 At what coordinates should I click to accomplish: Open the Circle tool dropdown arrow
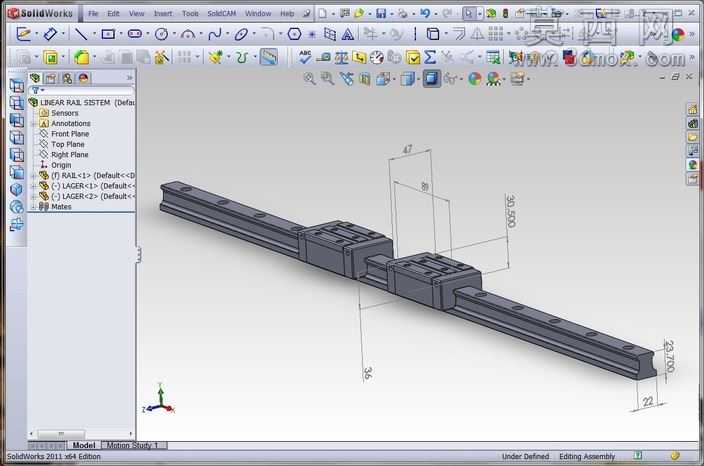174,34
